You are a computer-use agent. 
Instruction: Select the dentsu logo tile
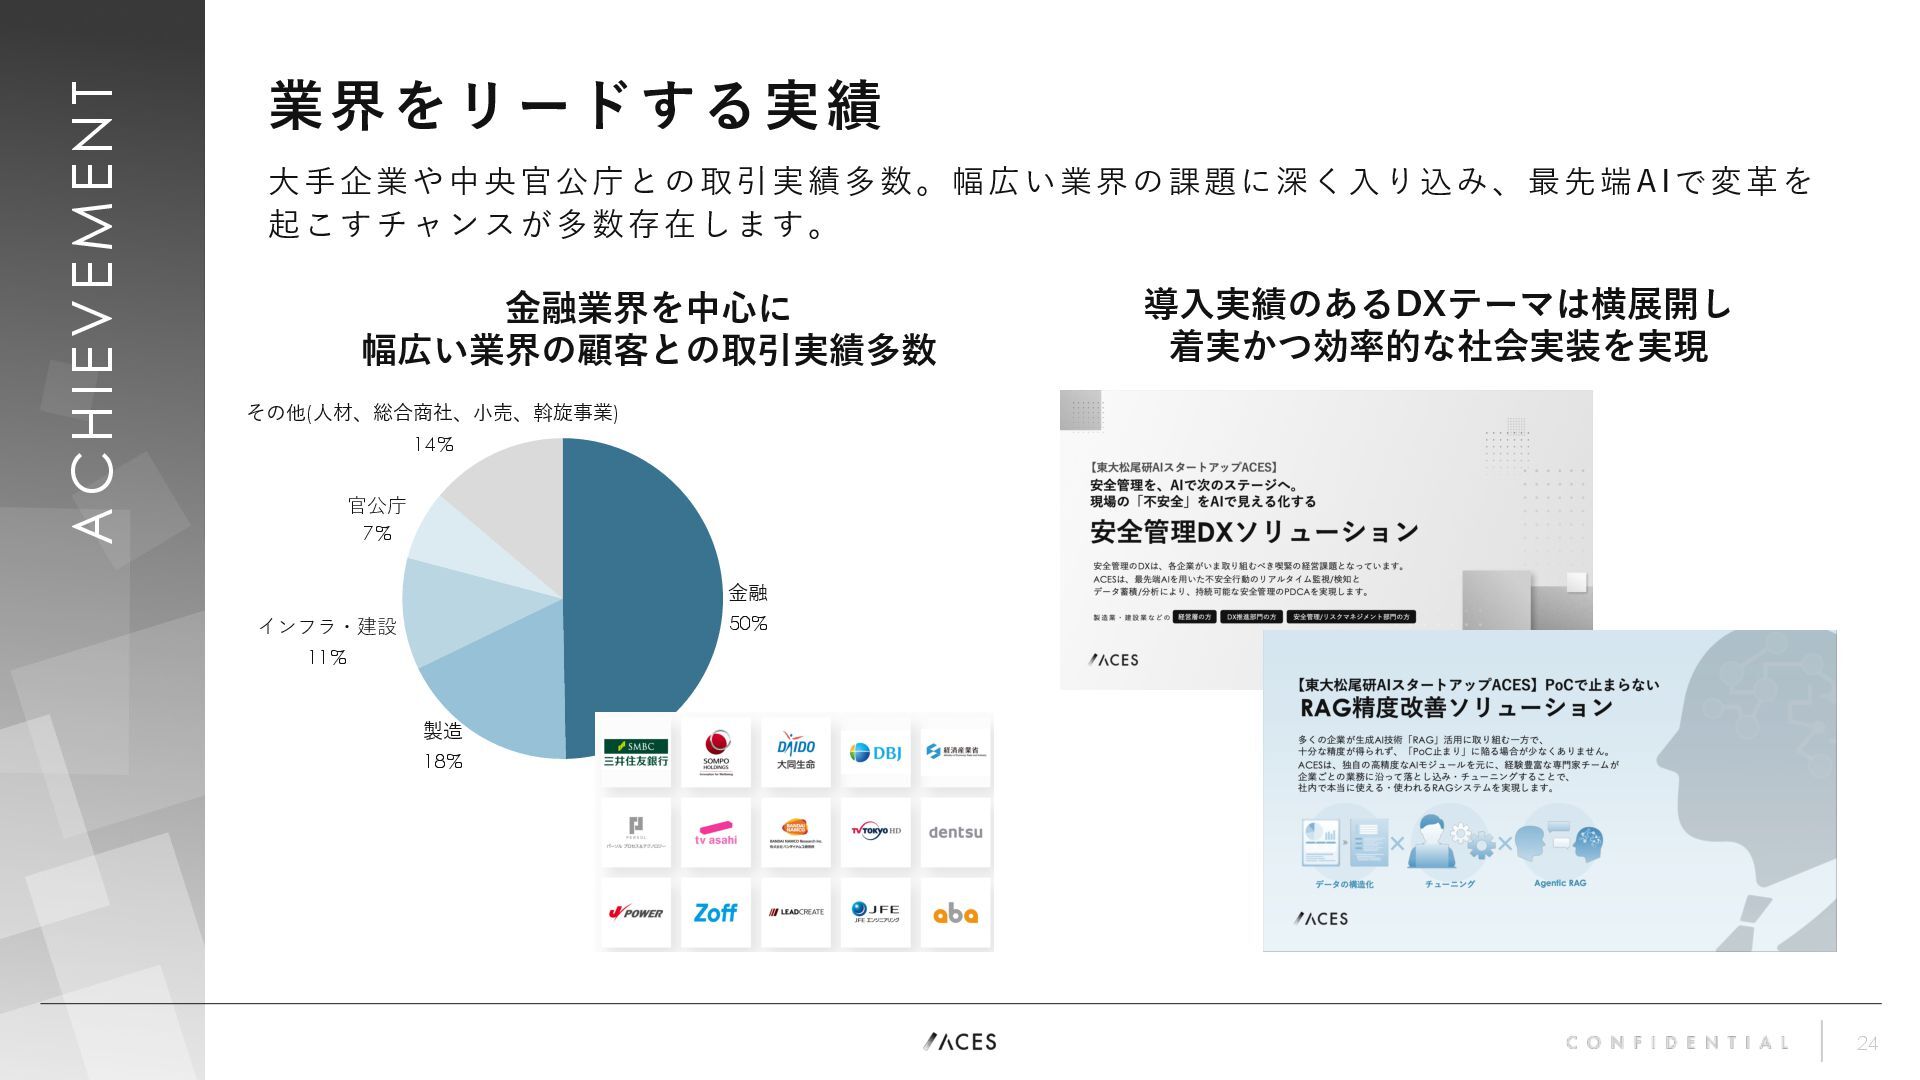tap(955, 832)
